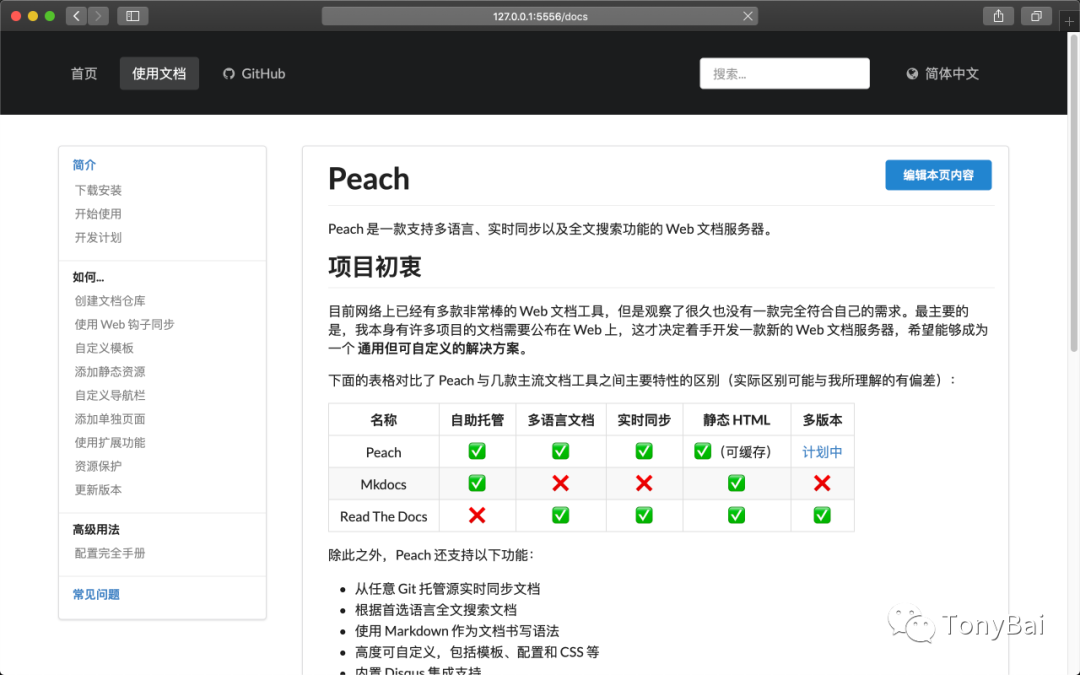Open the tab overview icon
Screen dimensions: 1080x675
(1036, 16)
